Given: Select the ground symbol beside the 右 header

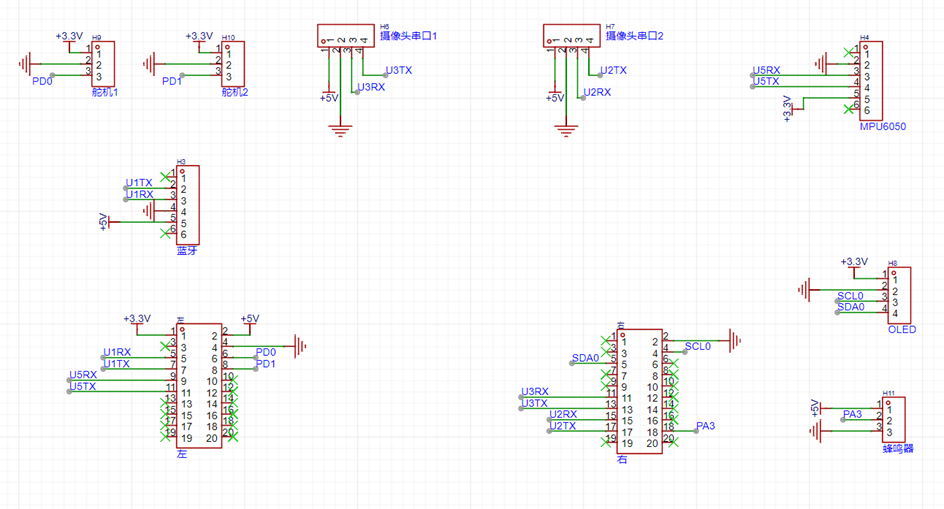Looking at the screenshot, I should pos(735,341).
